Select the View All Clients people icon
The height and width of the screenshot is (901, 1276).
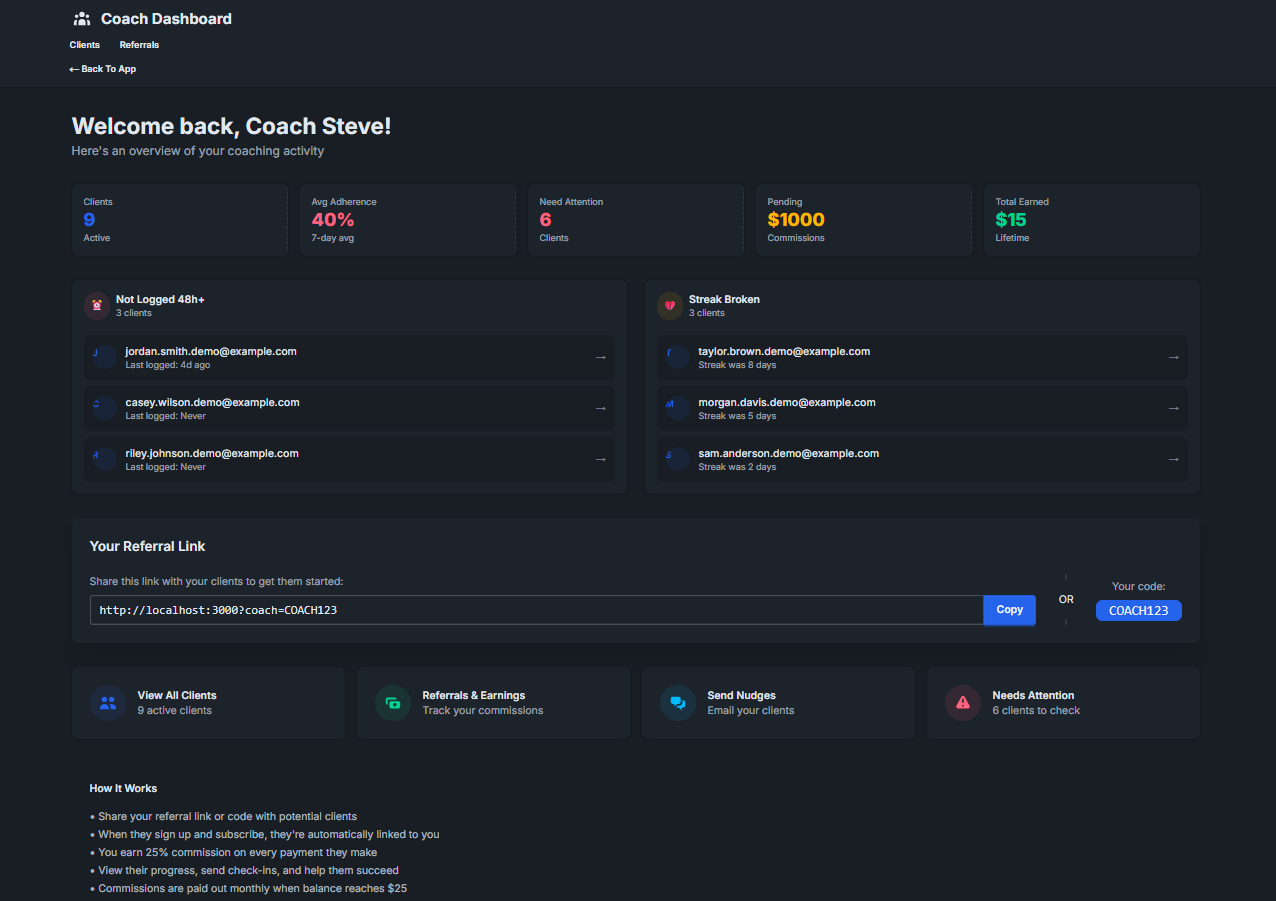108,703
